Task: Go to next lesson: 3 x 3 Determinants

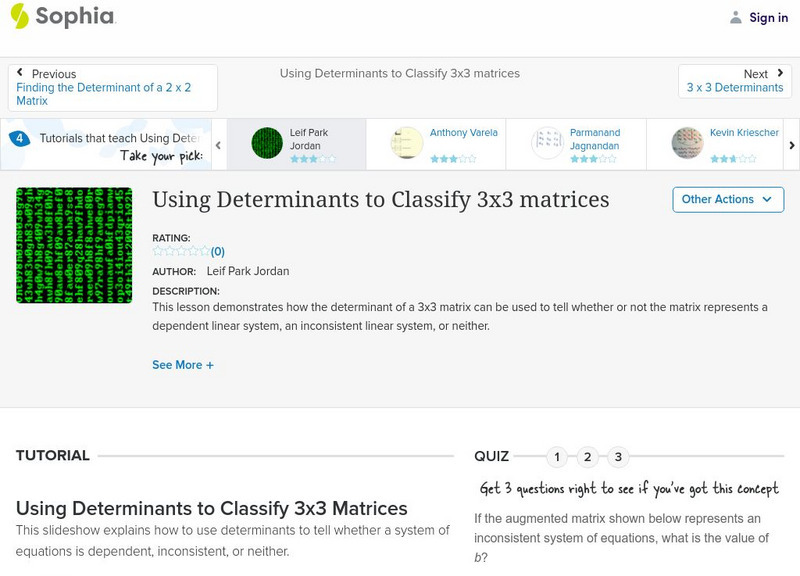Action: tap(735, 88)
